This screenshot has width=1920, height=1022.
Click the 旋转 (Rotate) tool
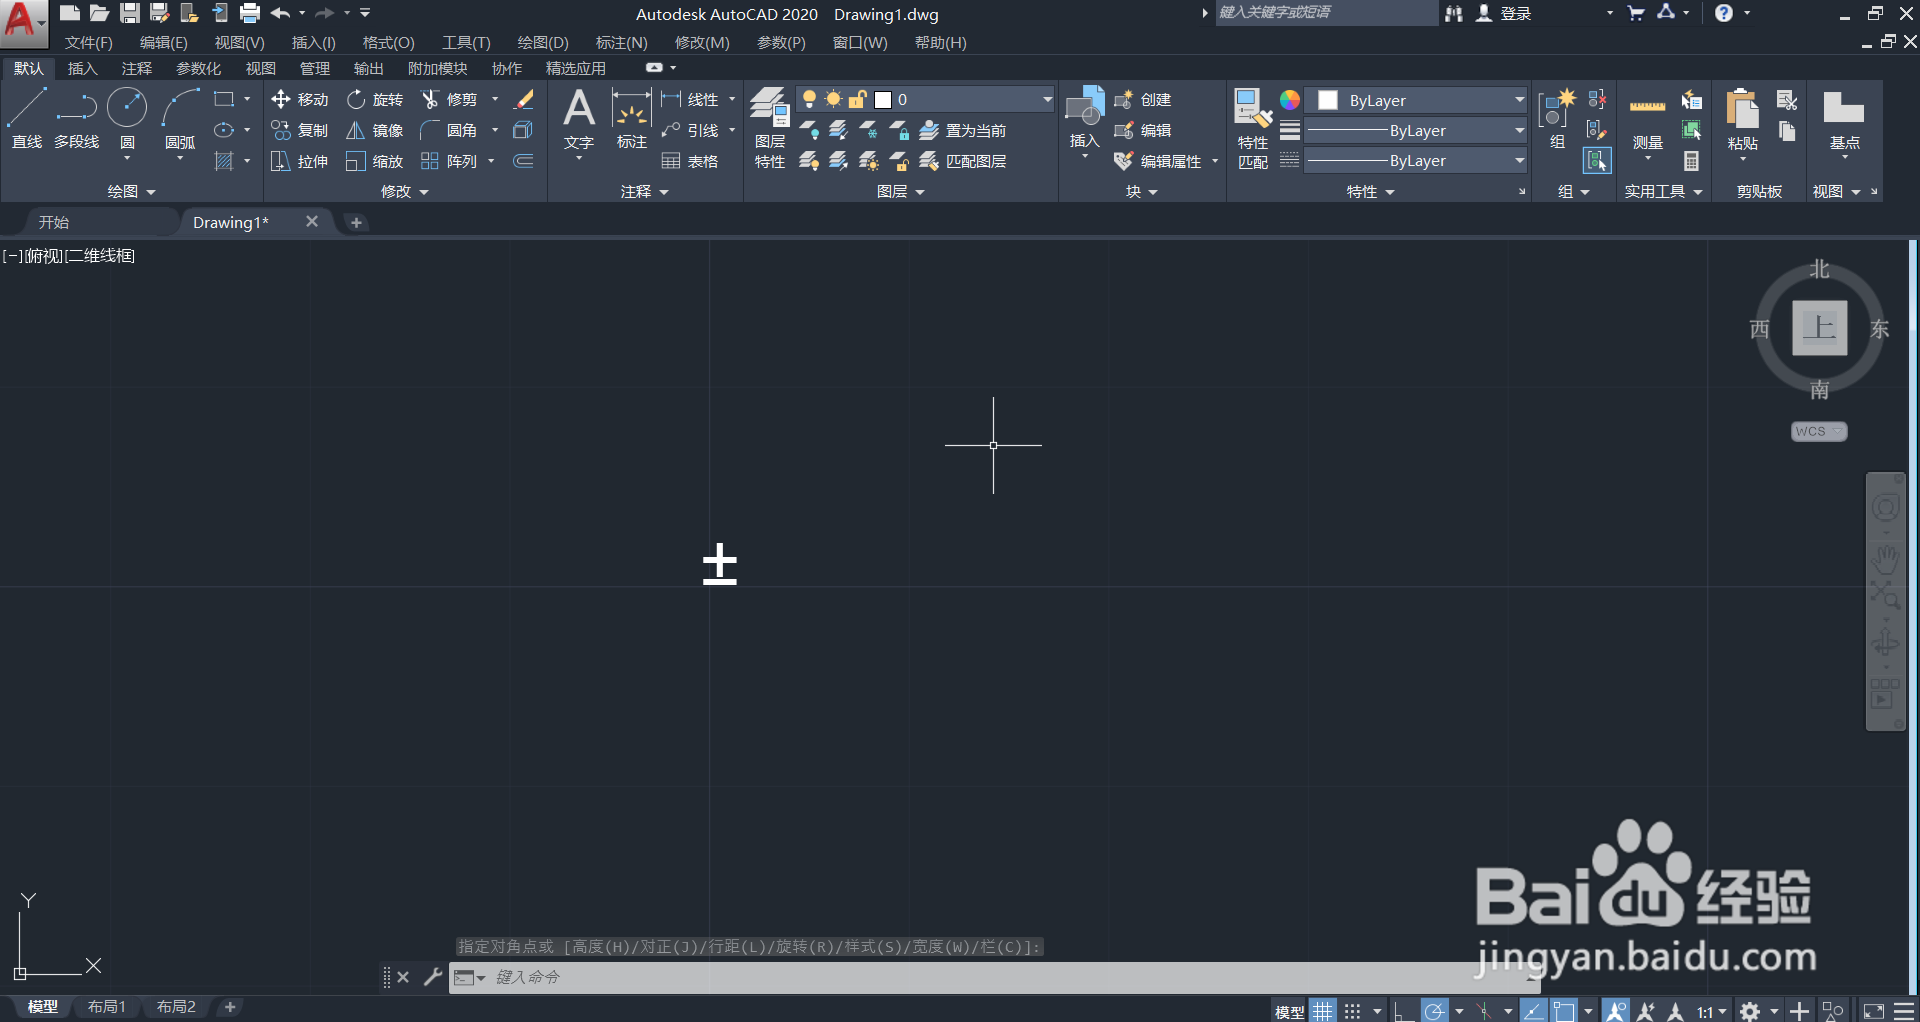click(375, 100)
